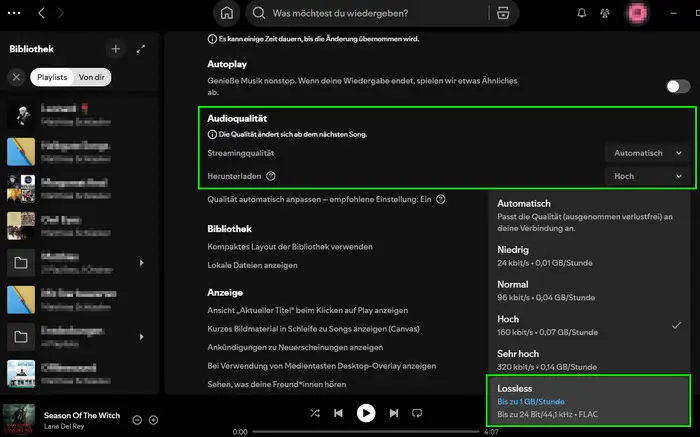Screen dimensions: 700x437
Task: Click Ankündigungen zu Neuerscheinungen anzeigen
Action: [x=295, y=347]
